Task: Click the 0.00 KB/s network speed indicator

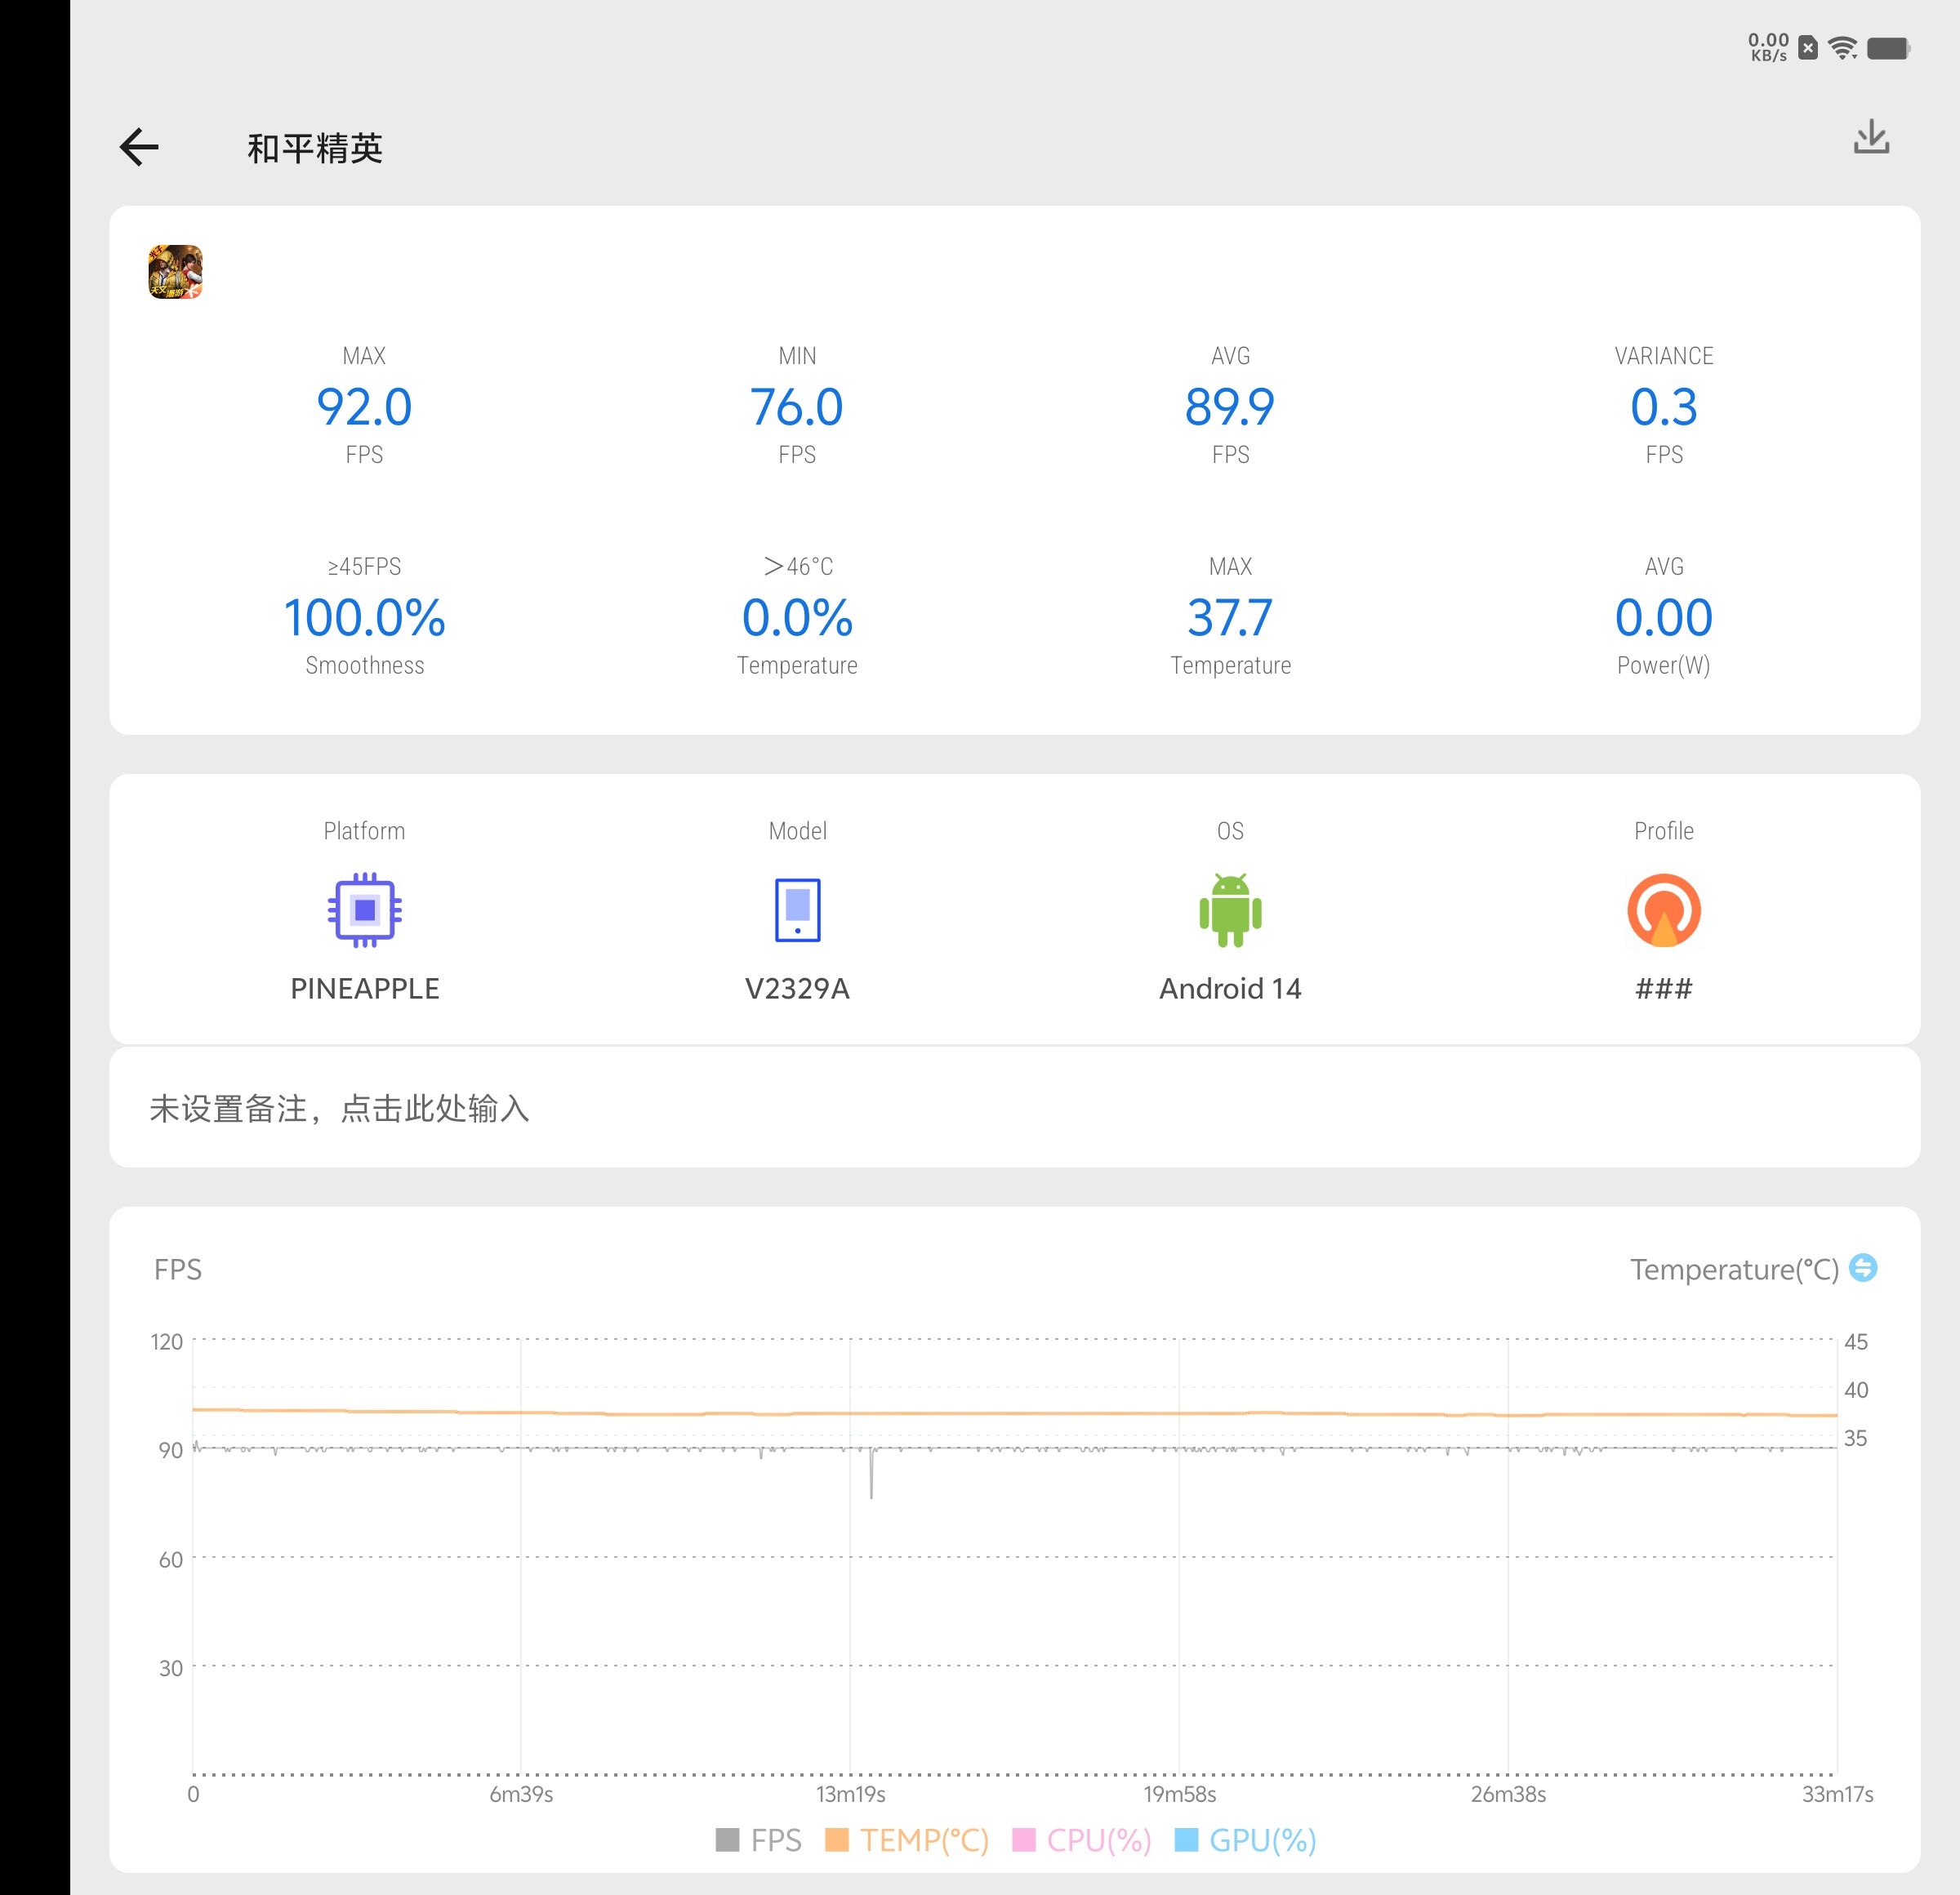Action: pyautogui.click(x=1768, y=47)
